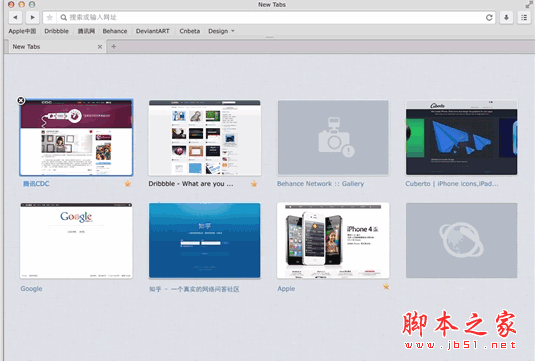Open the 腾讯网 bookmark

point(86,31)
